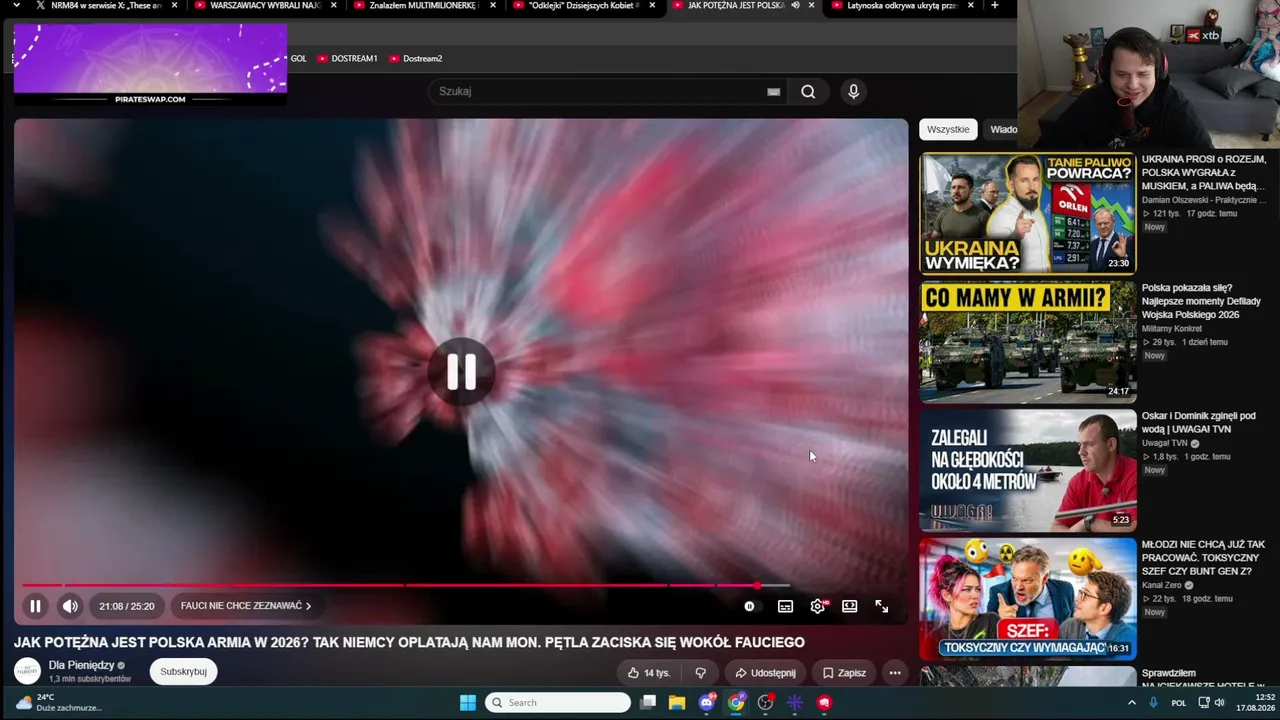Open the OBS Studio taskbar icon
The height and width of the screenshot is (720, 1280).
coord(765,702)
